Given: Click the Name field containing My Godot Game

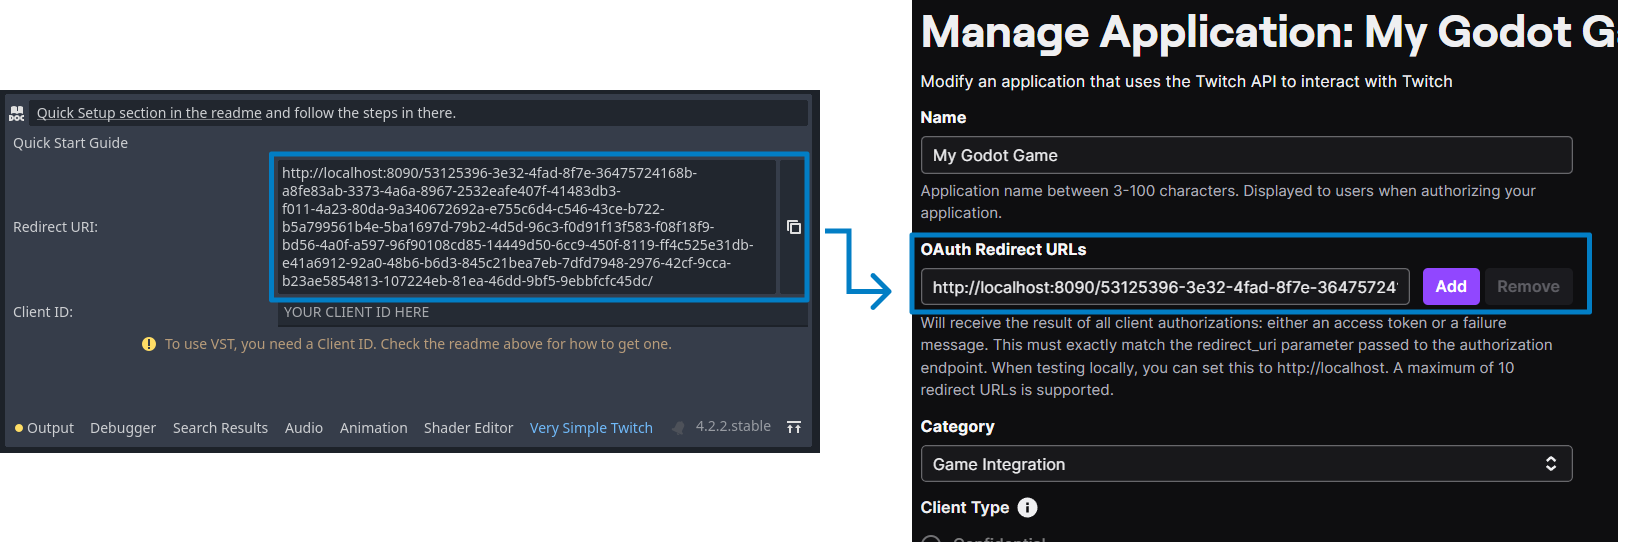Looking at the screenshot, I should coord(1246,155).
